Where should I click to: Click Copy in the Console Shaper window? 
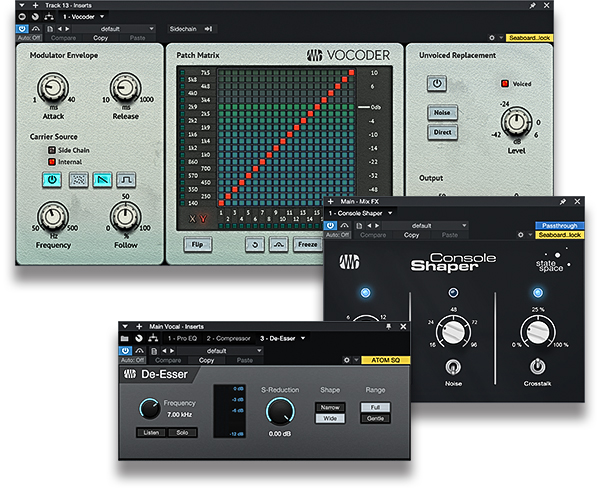411,235
